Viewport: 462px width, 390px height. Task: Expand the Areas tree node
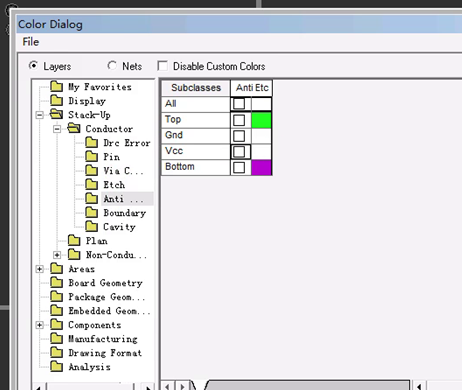(x=40, y=269)
